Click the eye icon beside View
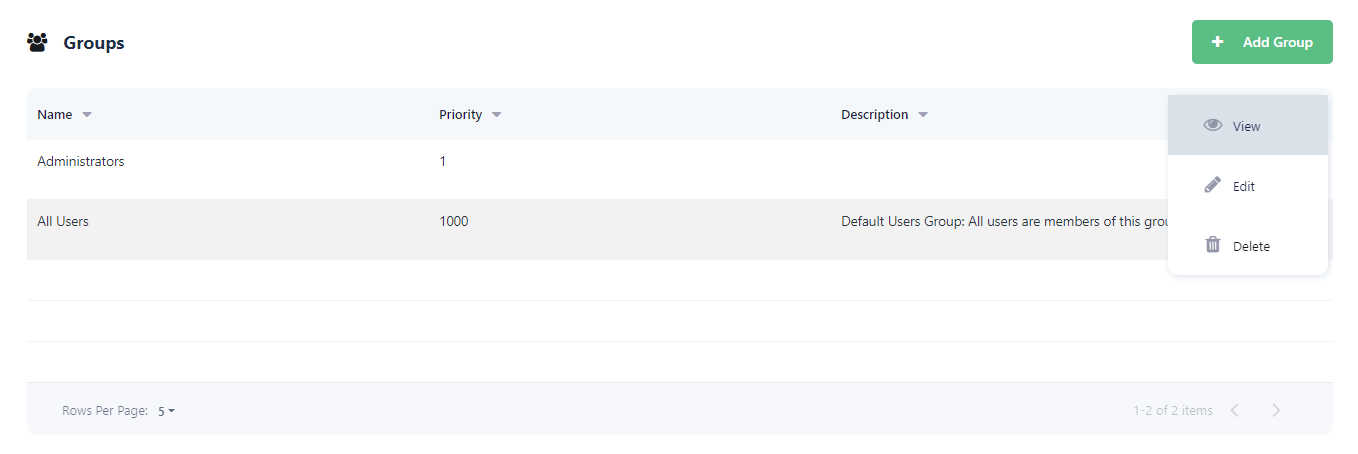The image size is (1358, 454). [x=1213, y=125]
